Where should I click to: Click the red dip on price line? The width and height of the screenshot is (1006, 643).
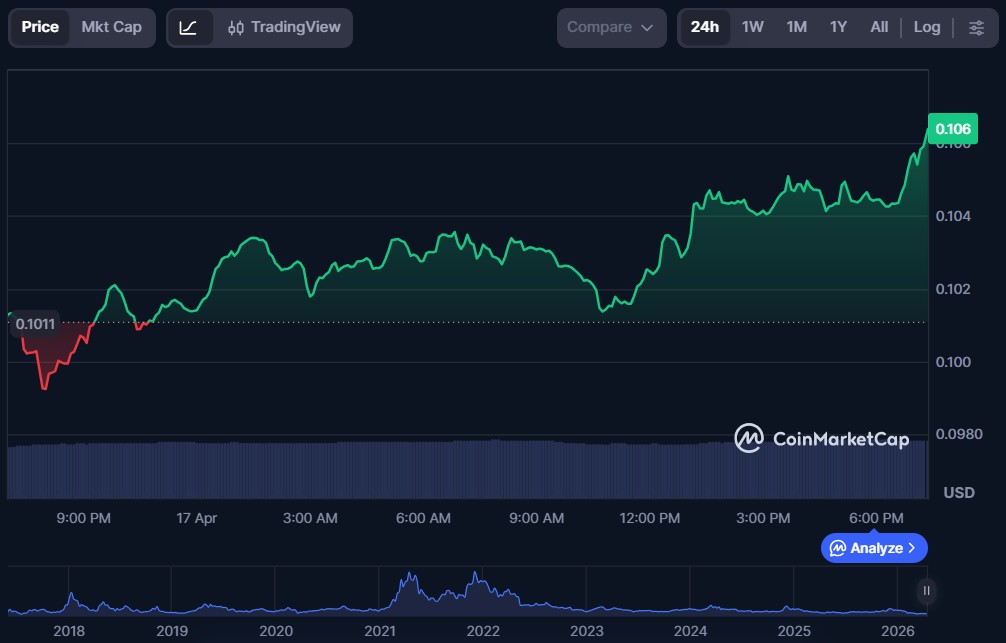coord(44,385)
